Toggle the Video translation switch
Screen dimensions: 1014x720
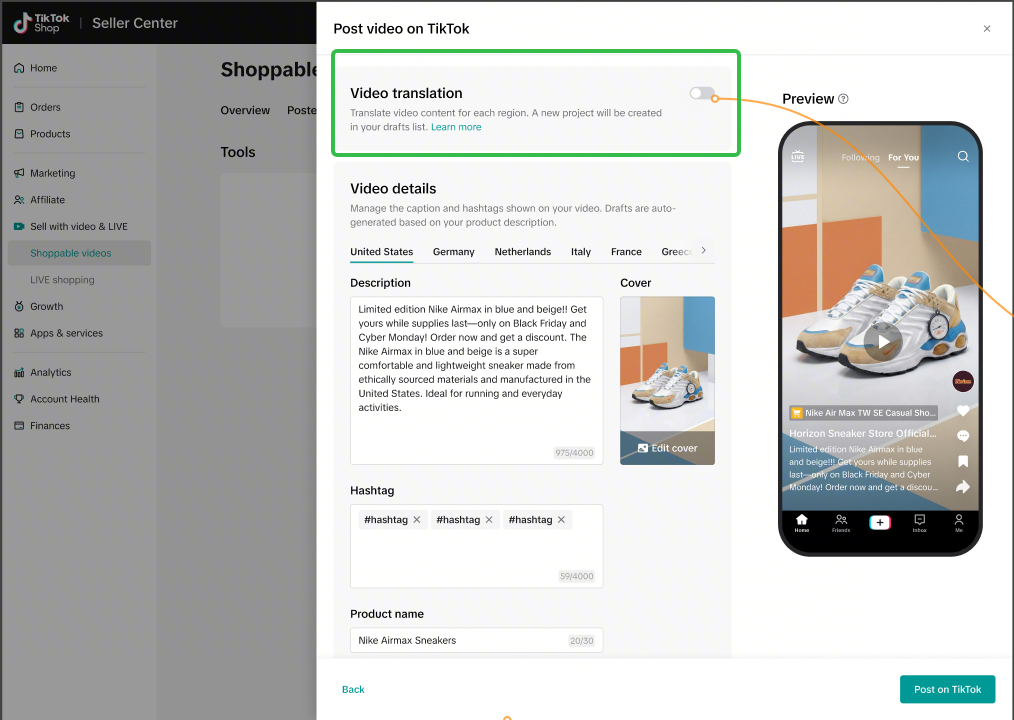(702, 94)
